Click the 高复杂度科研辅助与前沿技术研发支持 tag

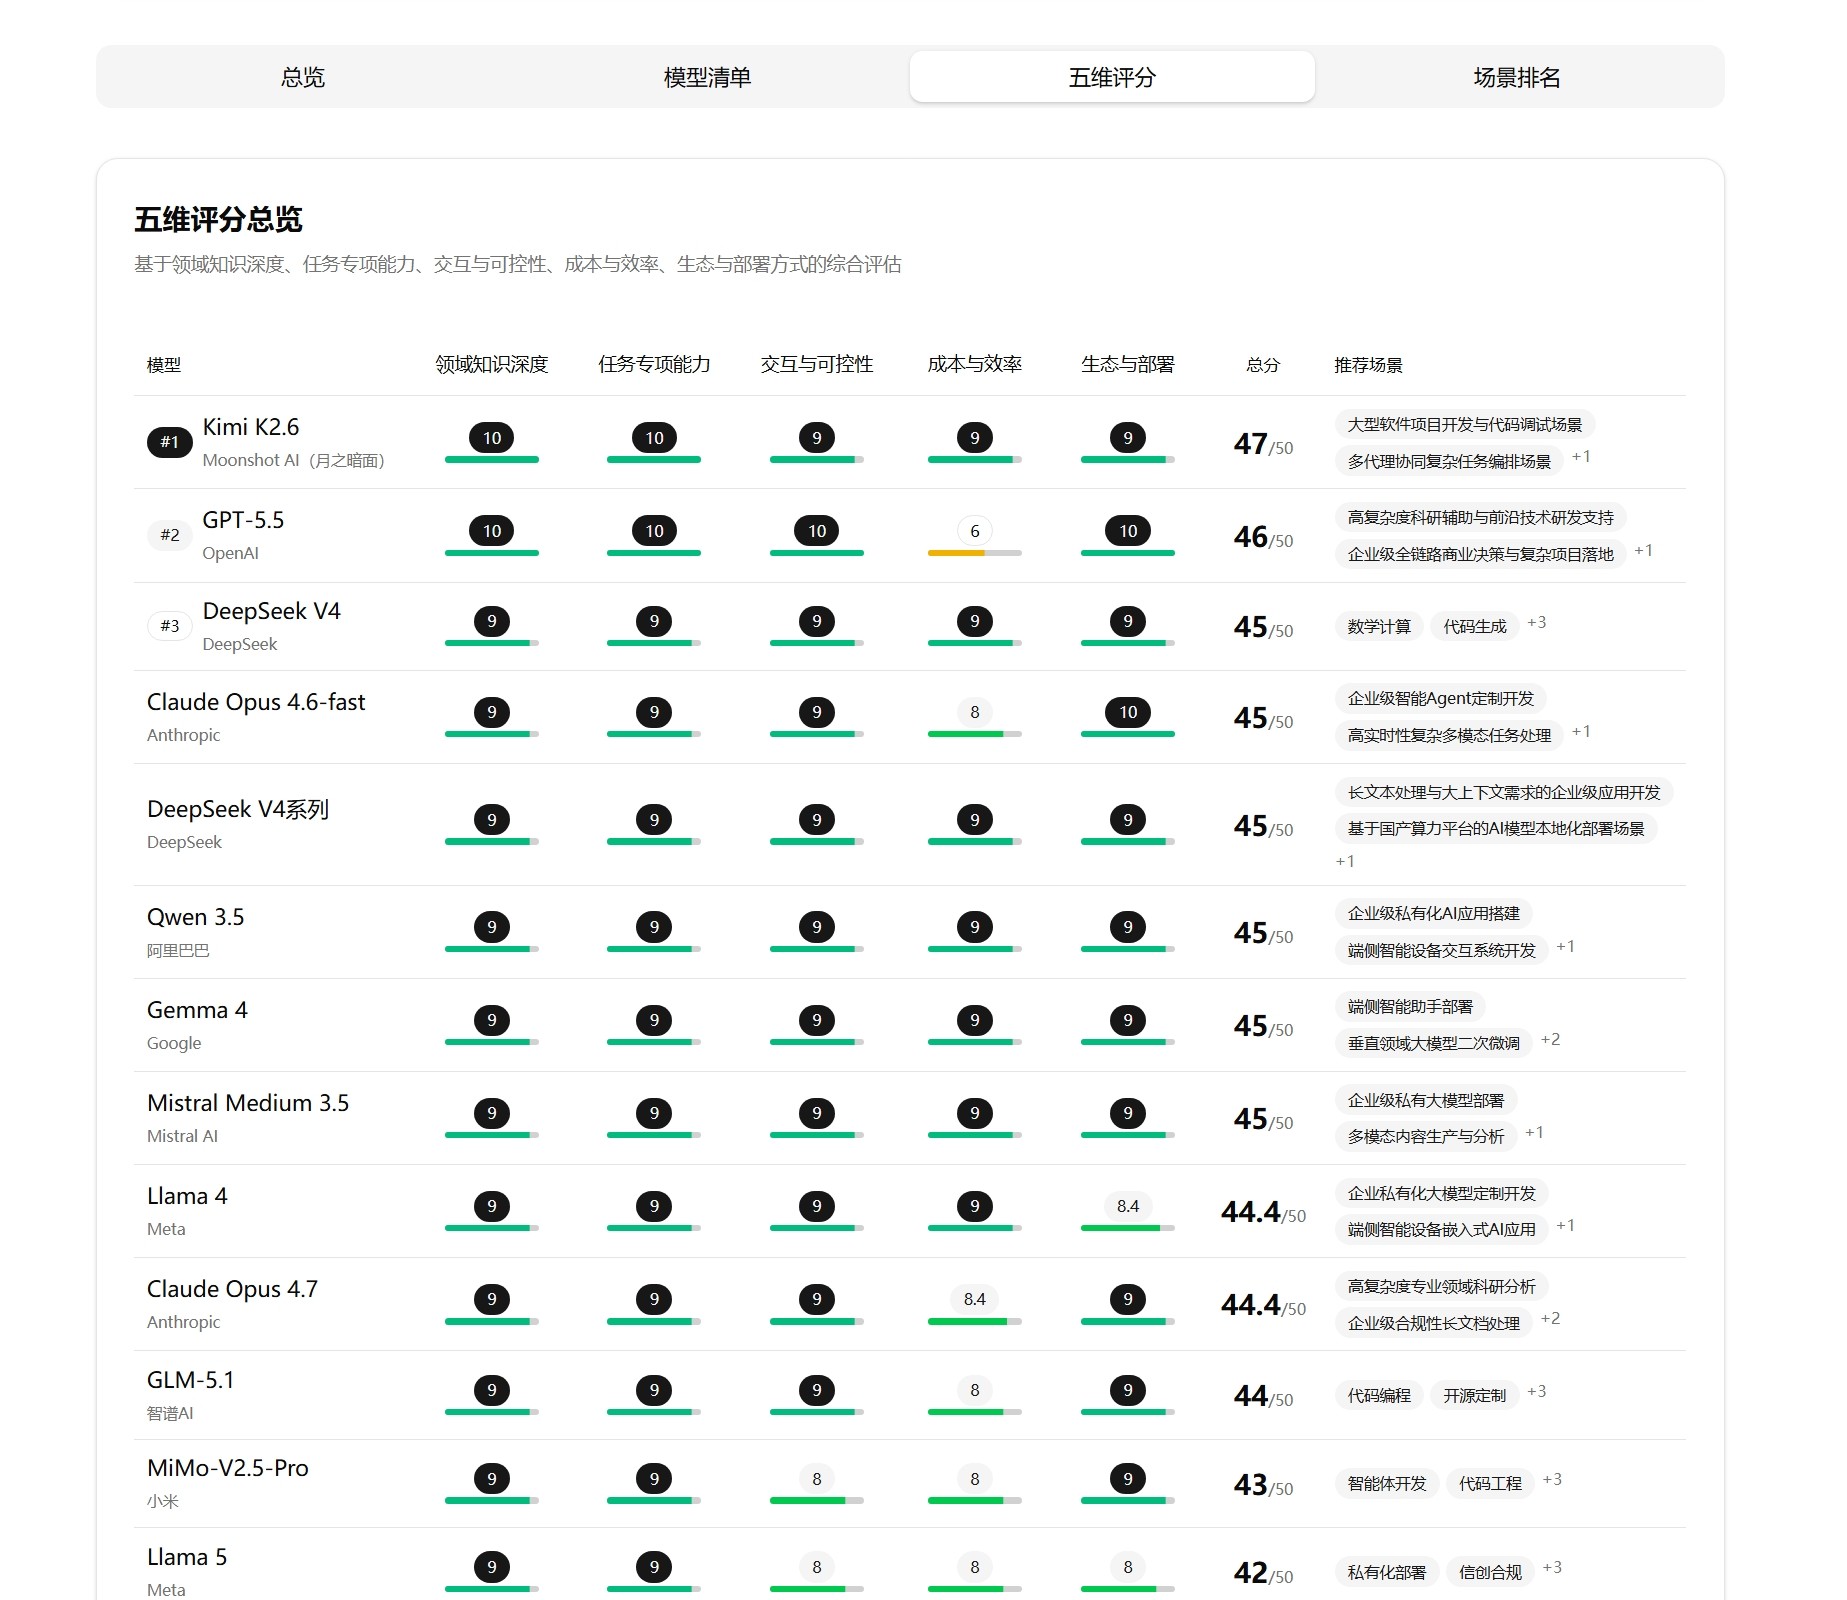point(1481,517)
